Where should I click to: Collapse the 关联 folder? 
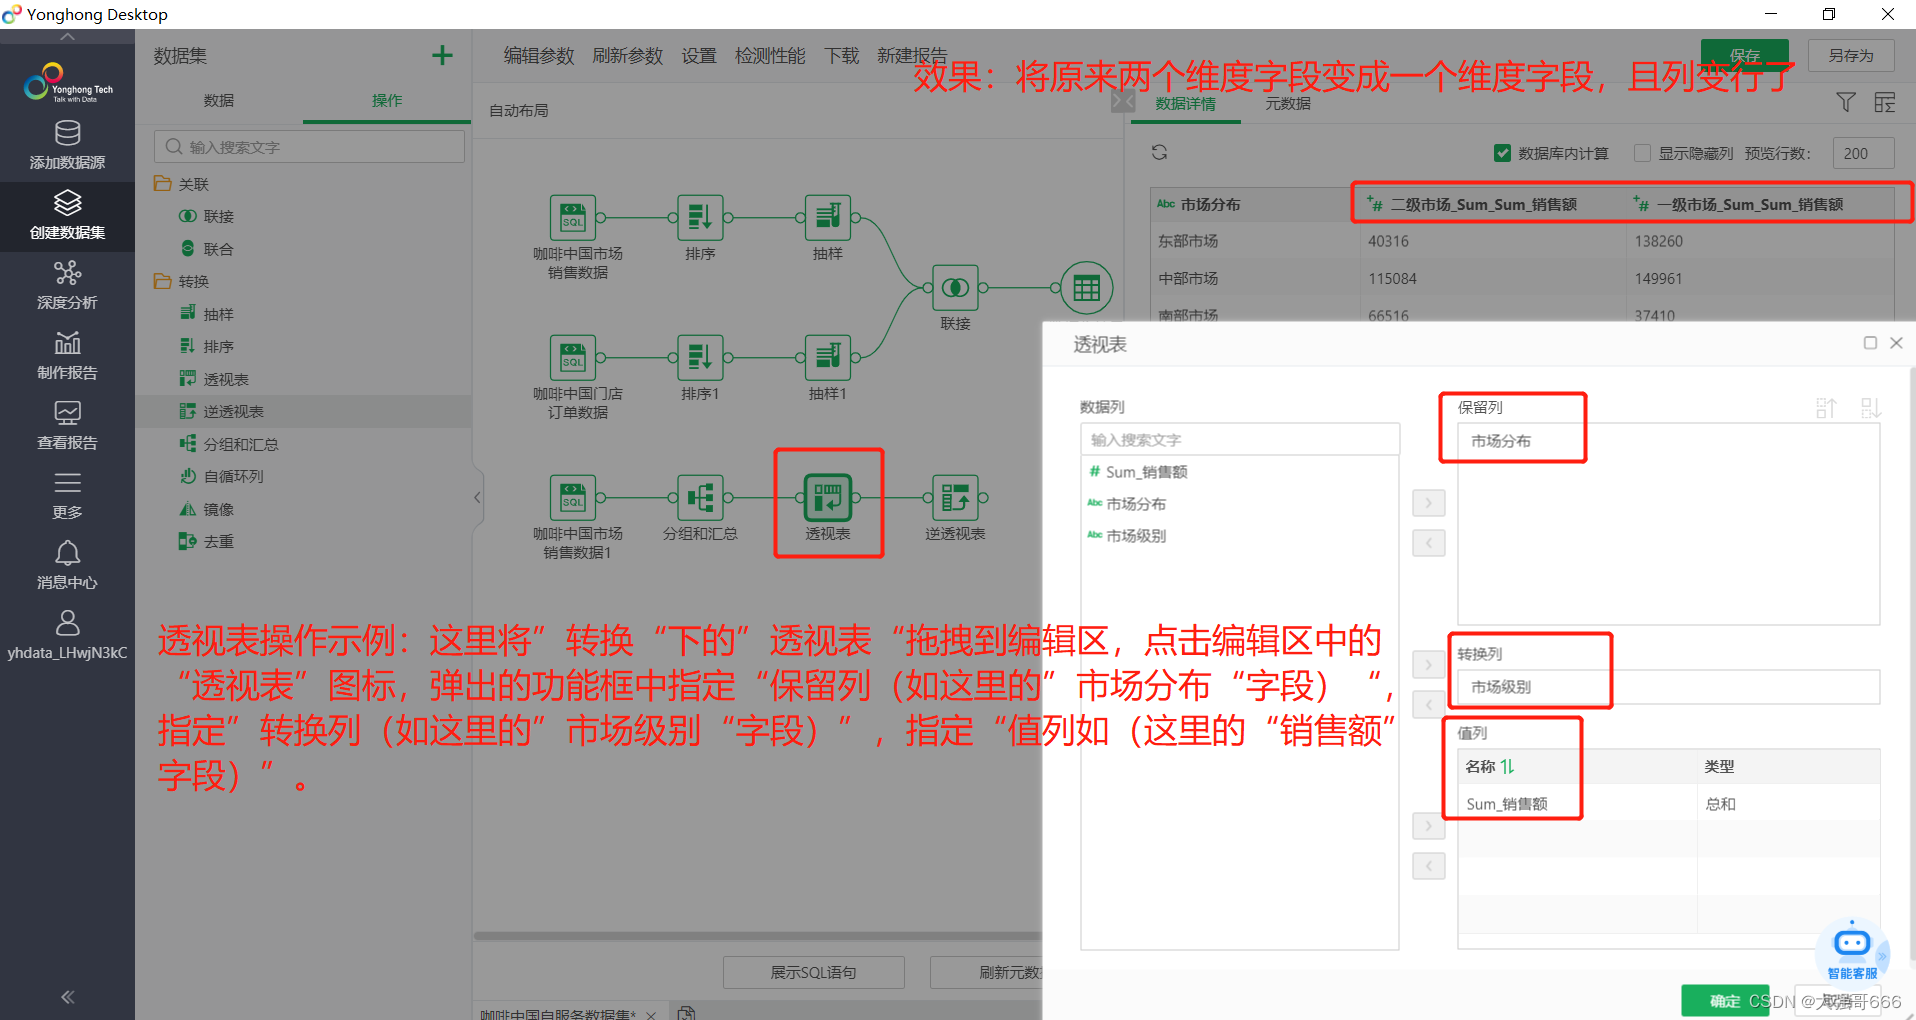163,184
